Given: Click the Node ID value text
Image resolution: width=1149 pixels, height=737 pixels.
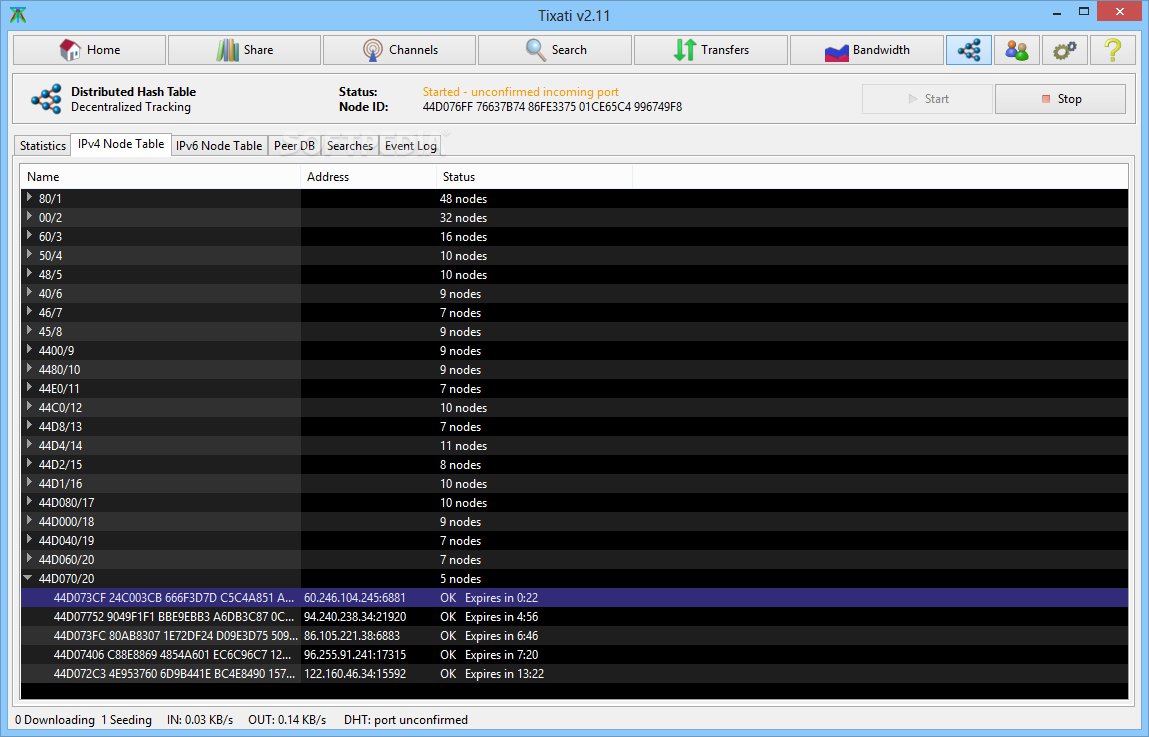Looking at the screenshot, I should [552, 107].
